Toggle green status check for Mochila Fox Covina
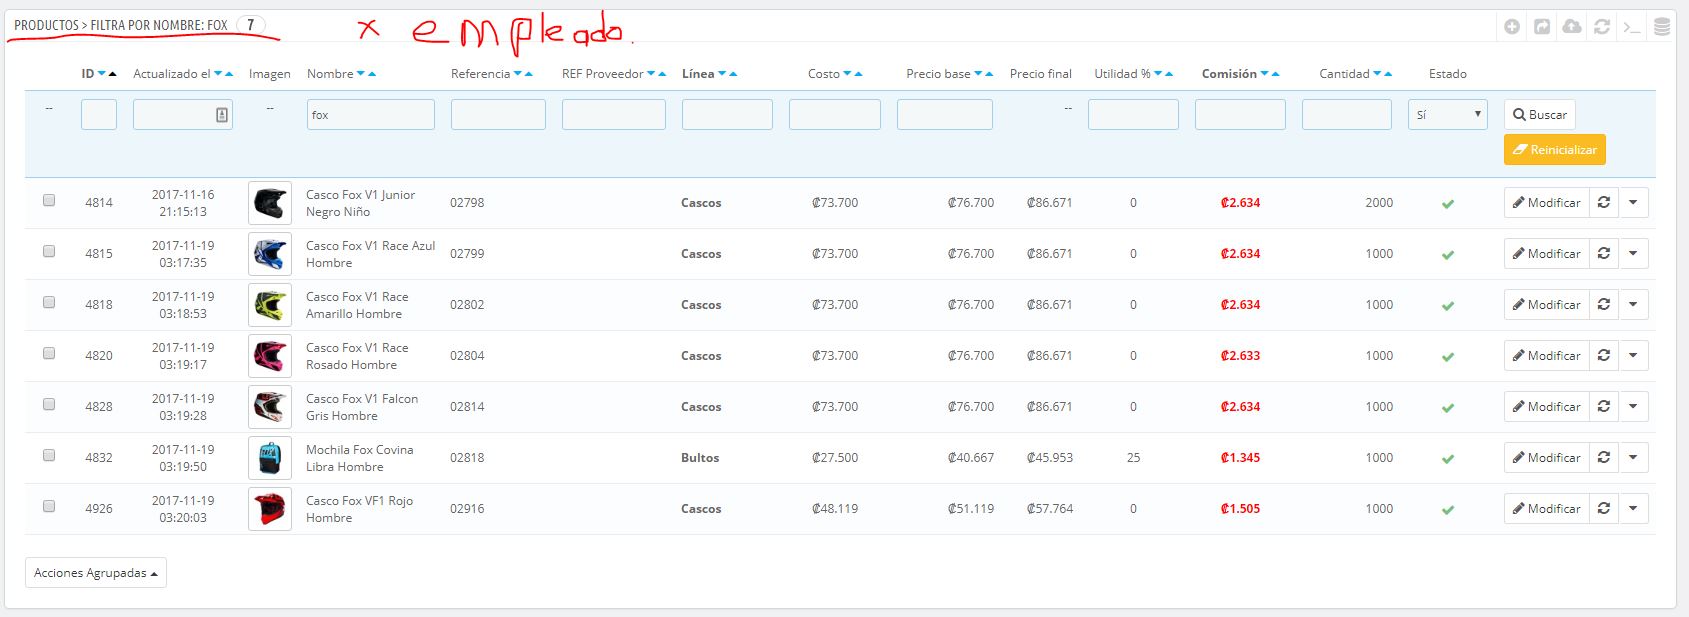The width and height of the screenshot is (1689, 617). pyautogui.click(x=1447, y=459)
